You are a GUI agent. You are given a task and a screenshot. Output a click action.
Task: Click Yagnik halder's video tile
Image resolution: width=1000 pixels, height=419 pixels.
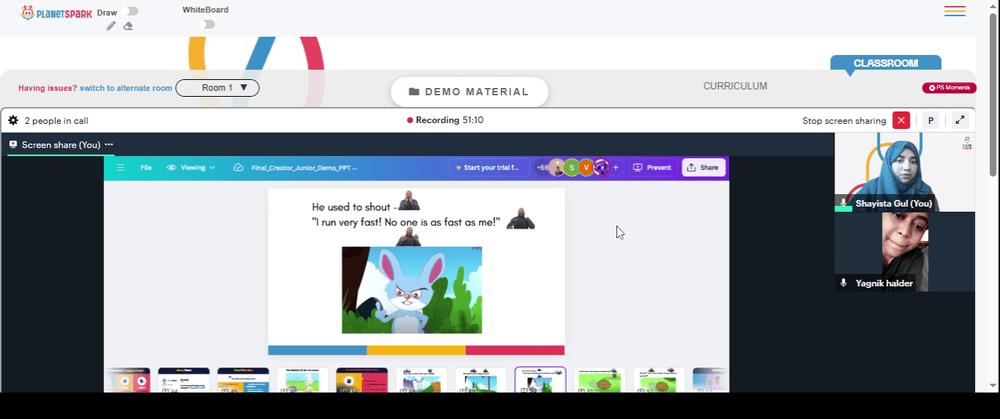pos(904,252)
